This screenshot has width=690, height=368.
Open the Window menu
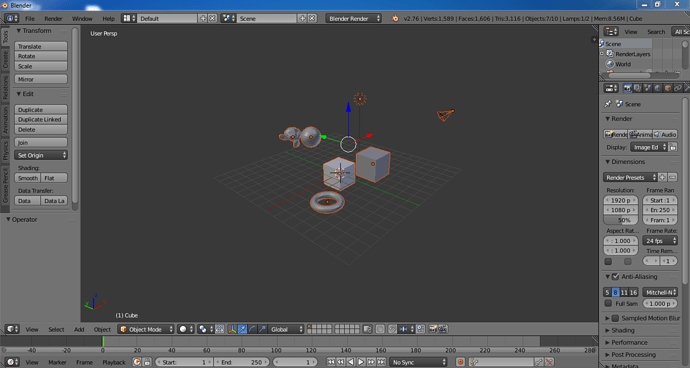[x=82, y=18]
